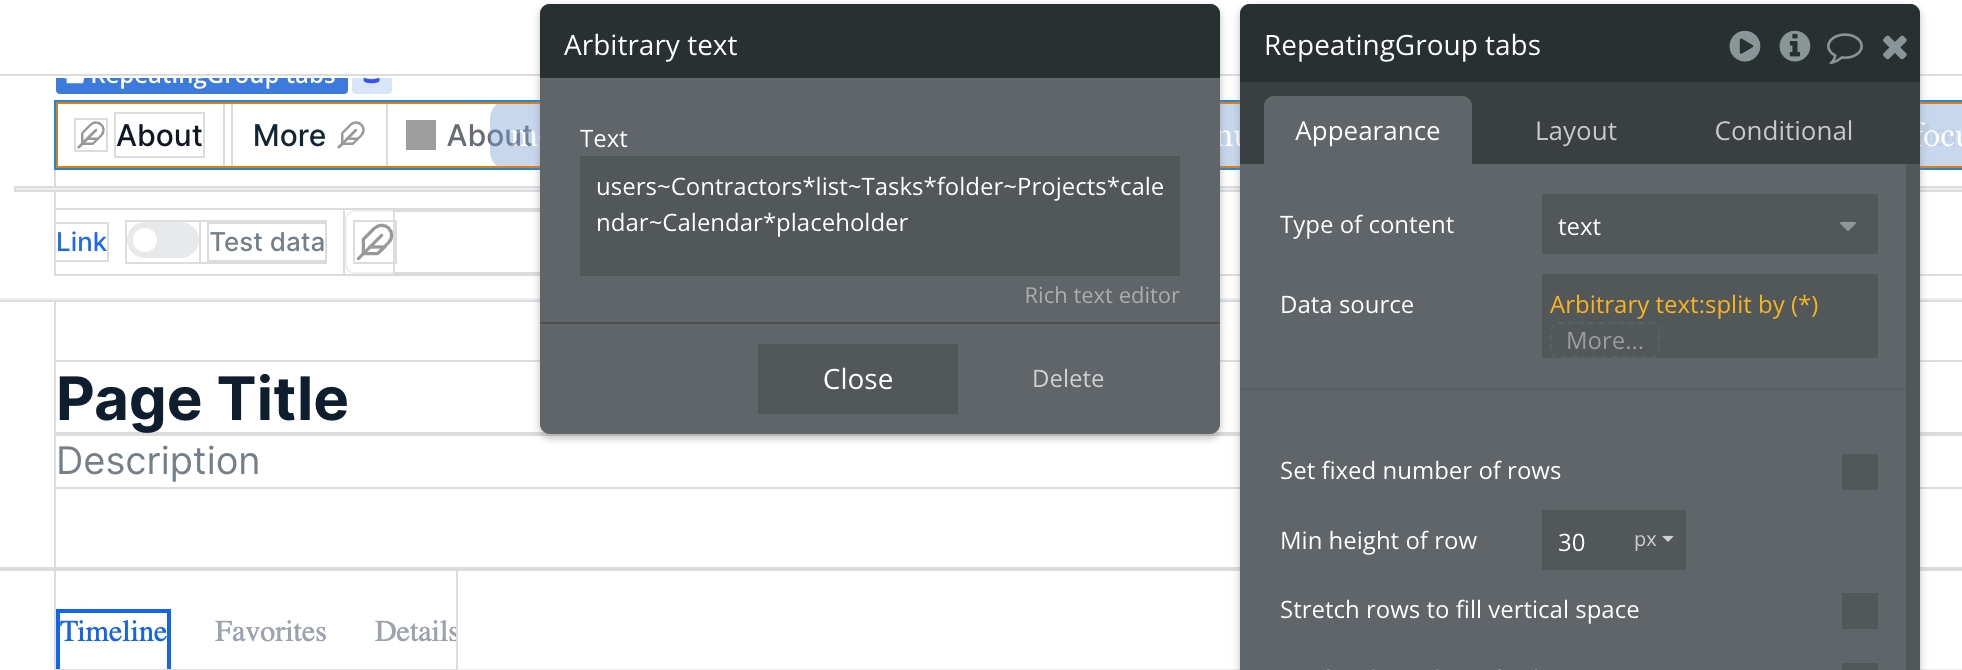Click More... in the Data source expression

[1604, 341]
